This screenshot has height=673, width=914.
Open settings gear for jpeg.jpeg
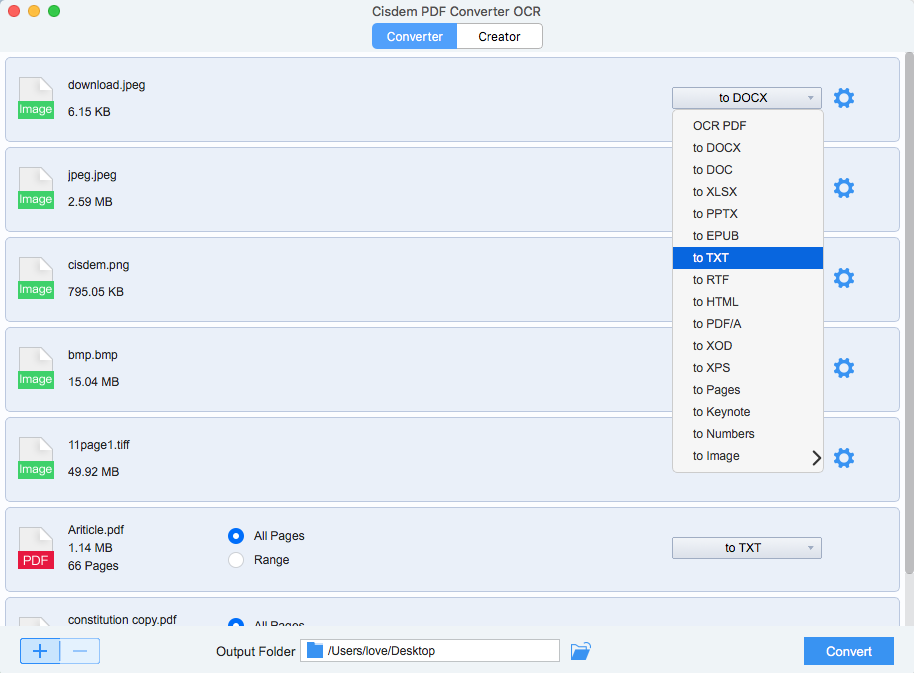843,188
